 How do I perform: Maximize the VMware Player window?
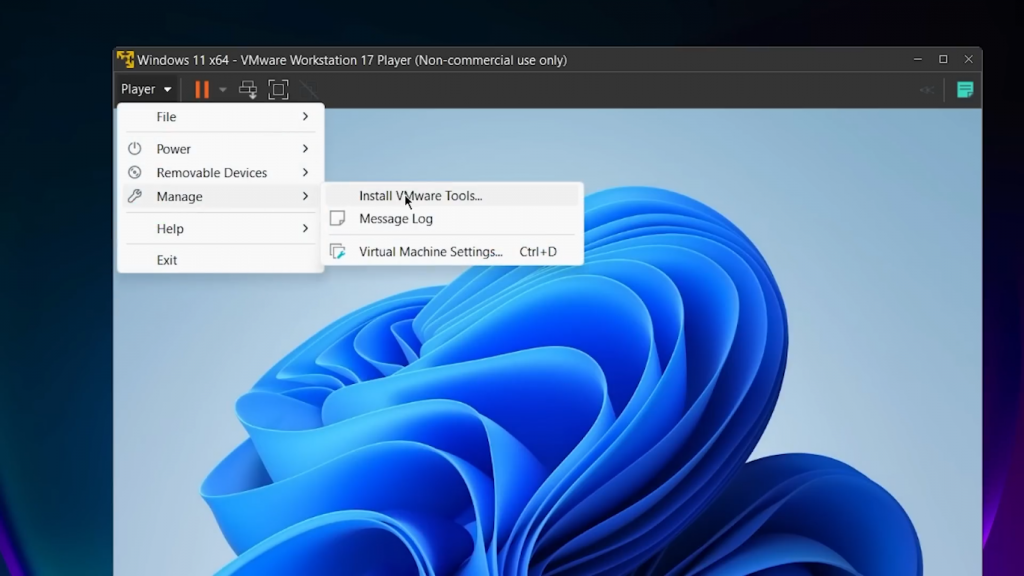[x=943, y=59]
